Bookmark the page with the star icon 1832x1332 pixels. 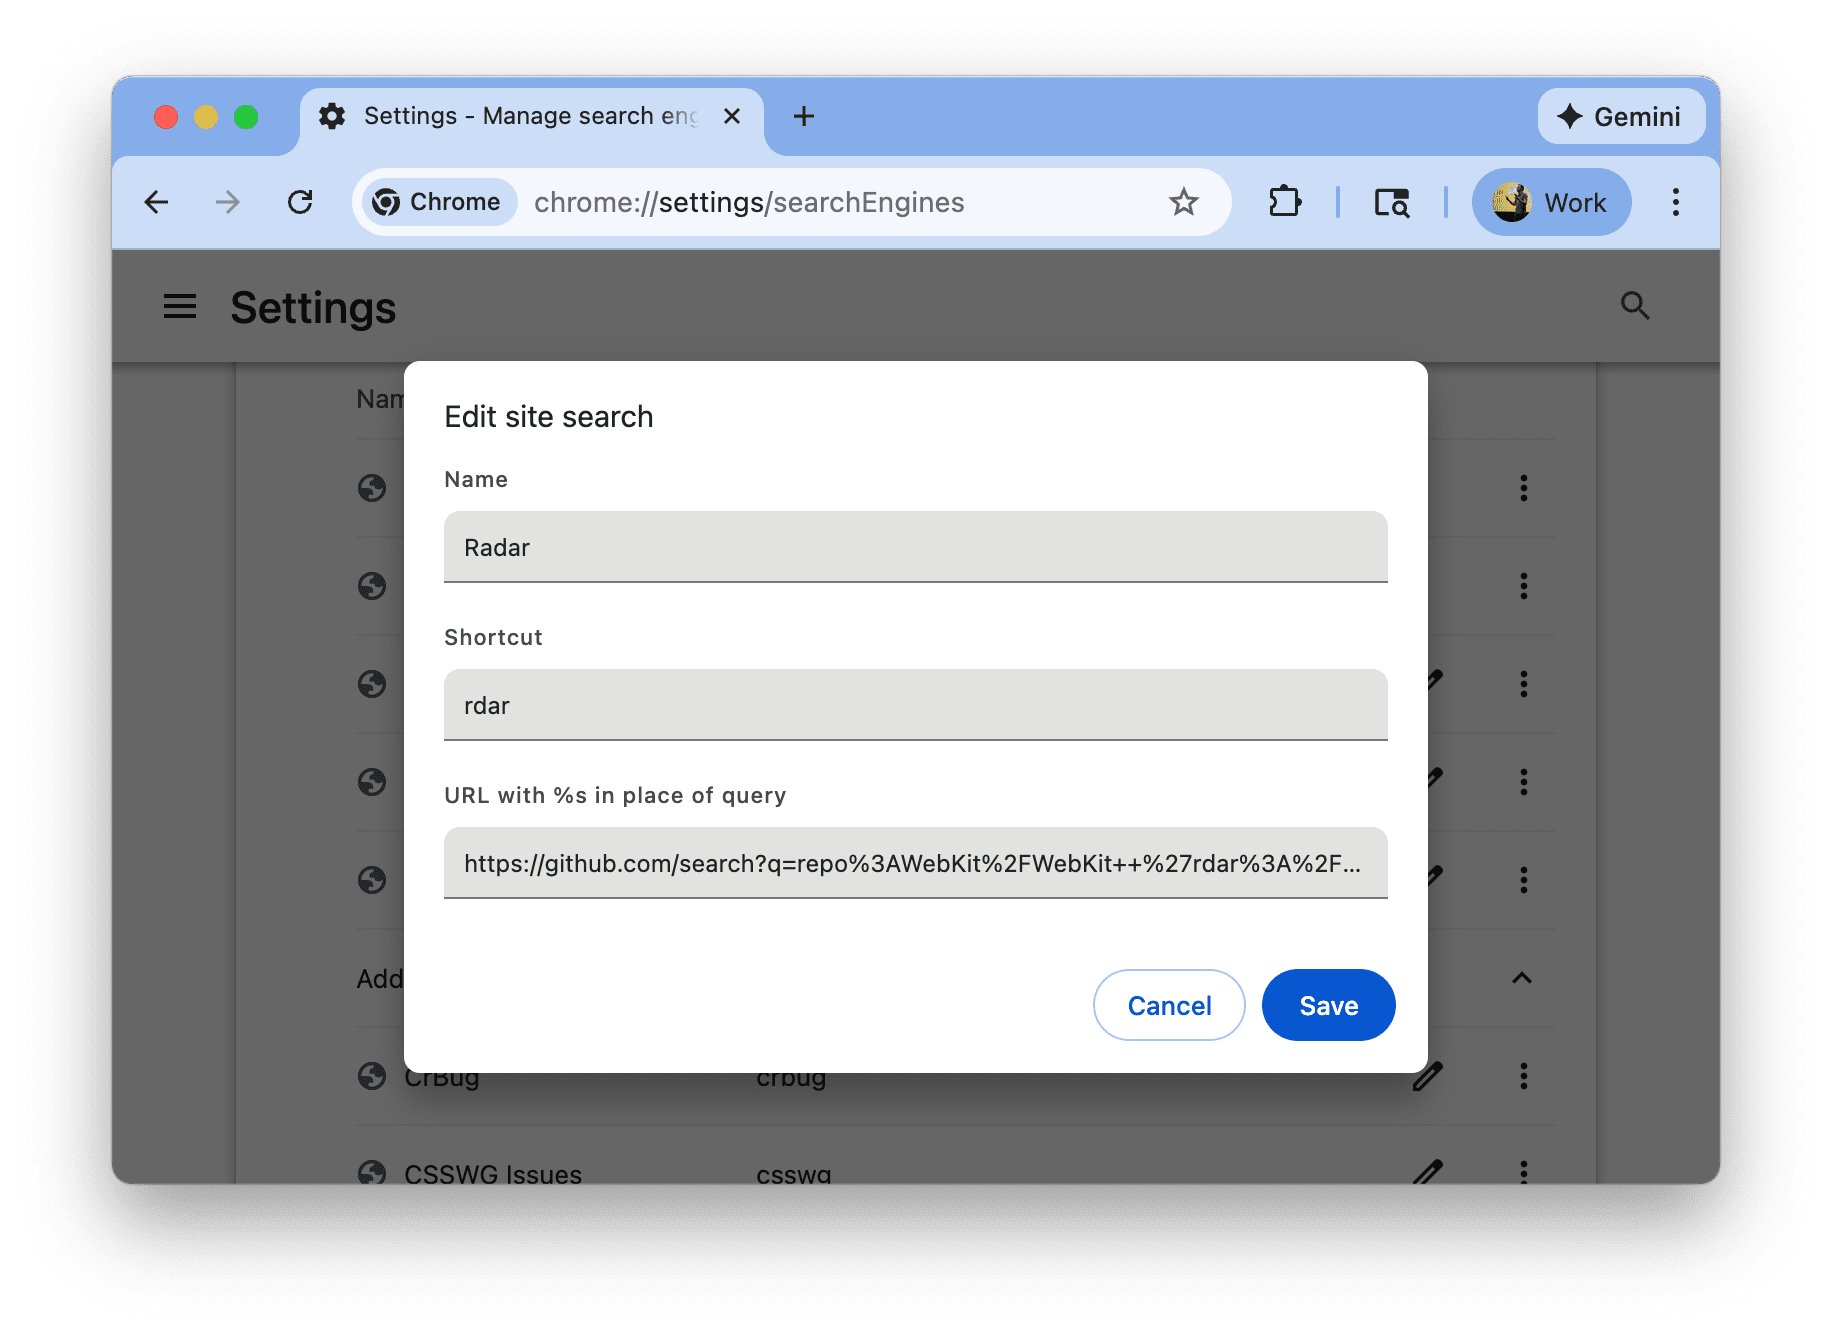click(1184, 201)
